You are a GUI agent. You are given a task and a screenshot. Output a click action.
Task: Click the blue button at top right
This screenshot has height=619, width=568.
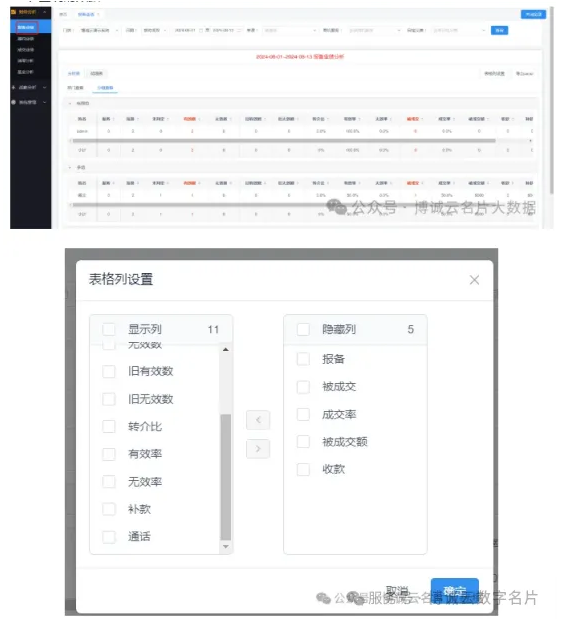pyautogui.click(x=533, y=14)
